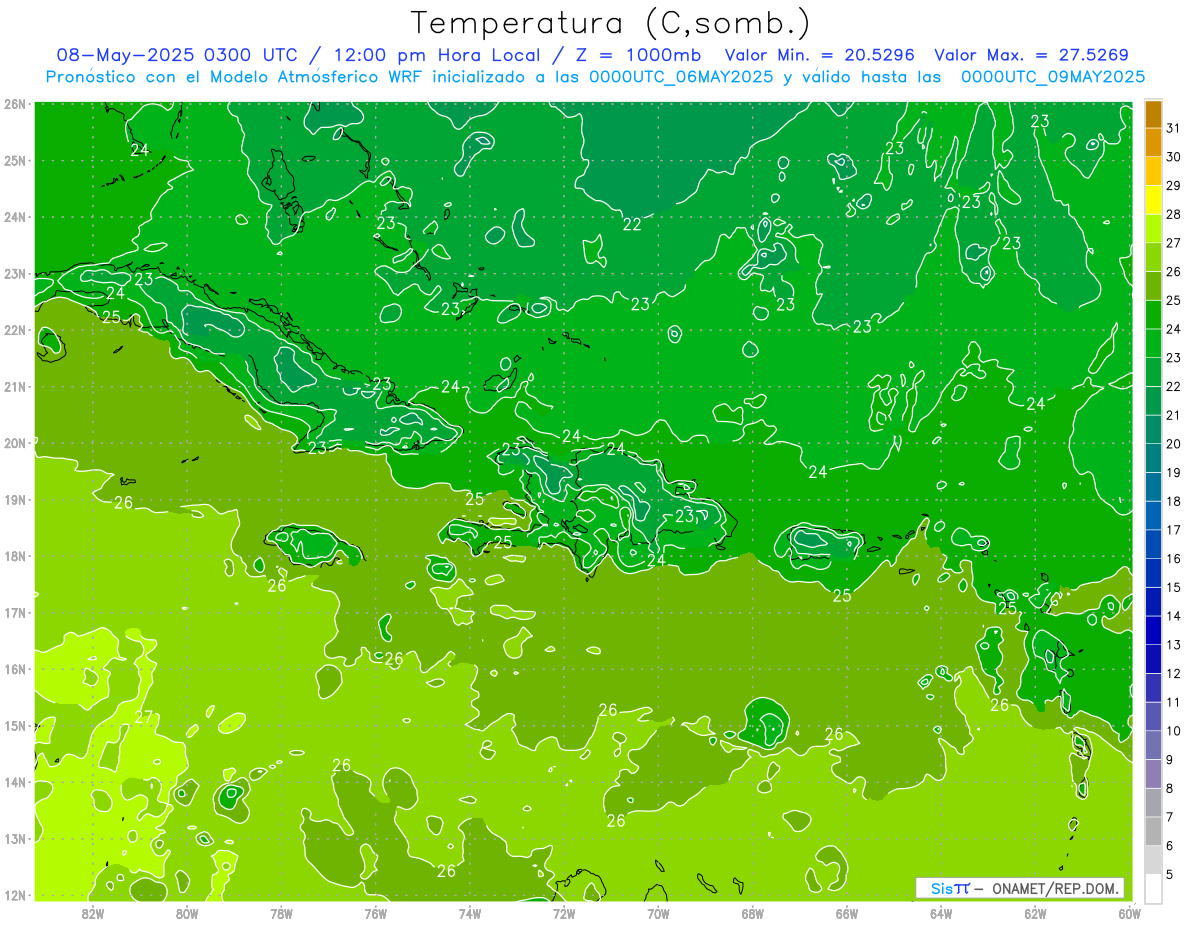
Task: Click the "16N" latitude axis label
Action: pyautogui.click(x=15, y=669)
